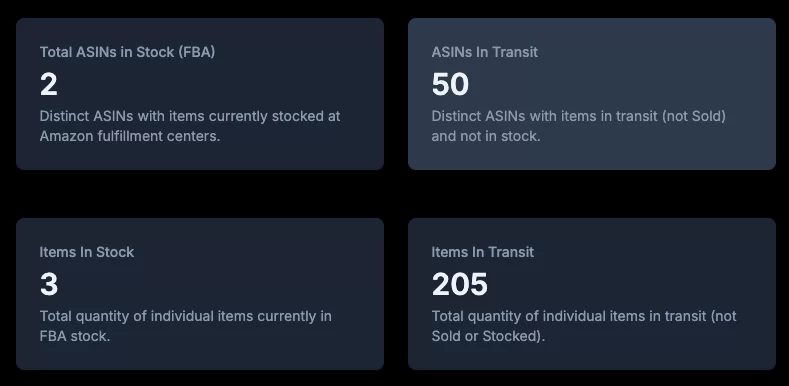Open the Items In Stock stat card

tap(200, 294)
